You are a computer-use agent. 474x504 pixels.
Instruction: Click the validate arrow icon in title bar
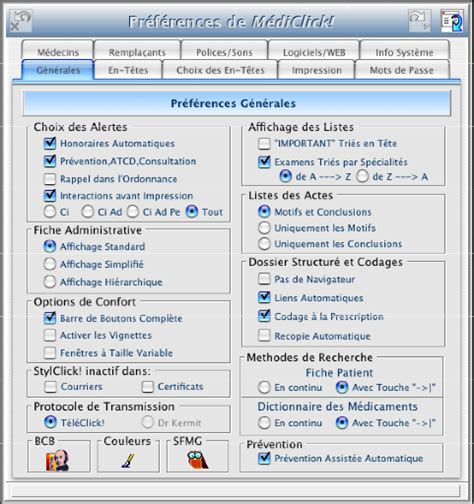pos(420,21)
